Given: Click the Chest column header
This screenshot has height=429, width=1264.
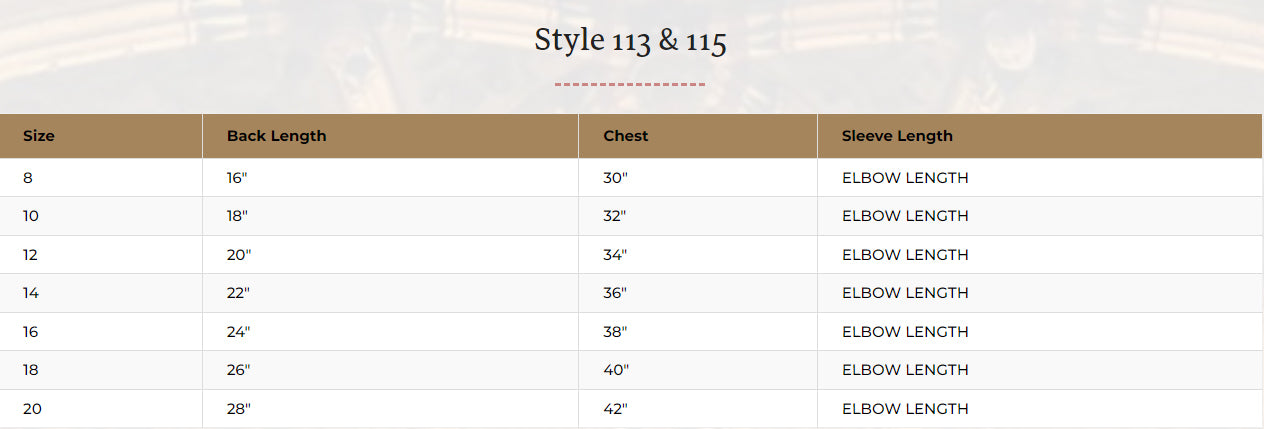Looking at the screenshot, I should pos(626,136).
